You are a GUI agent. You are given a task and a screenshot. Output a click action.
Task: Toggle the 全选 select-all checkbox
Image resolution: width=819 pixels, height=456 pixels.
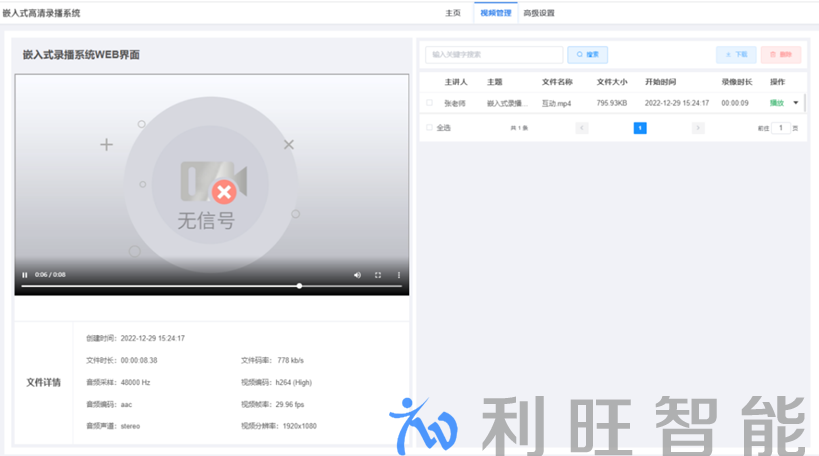[x=430, y=128]
